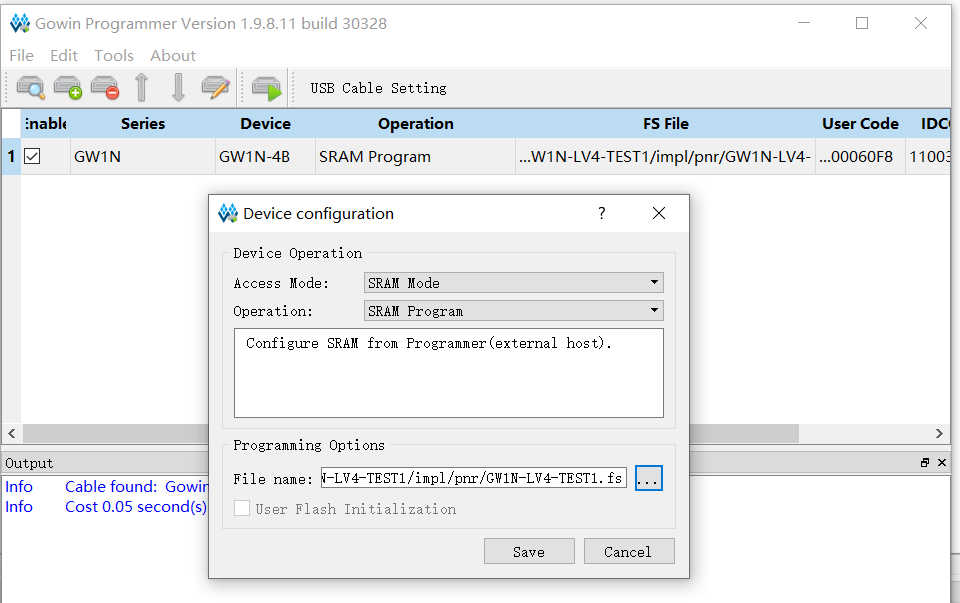This screenshot has width=960, height=603.
Task: Click the Cancel button
Action: pos(629,552)
